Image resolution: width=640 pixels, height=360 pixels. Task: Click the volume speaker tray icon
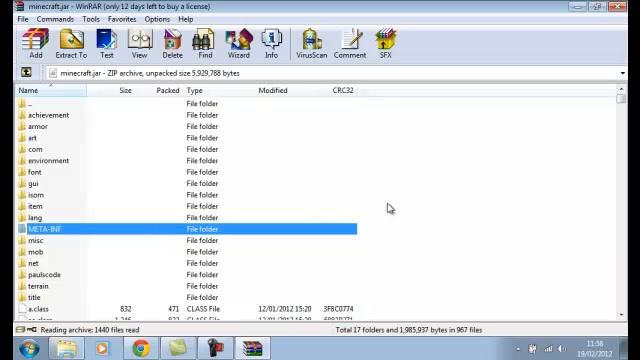pos(562,349)
